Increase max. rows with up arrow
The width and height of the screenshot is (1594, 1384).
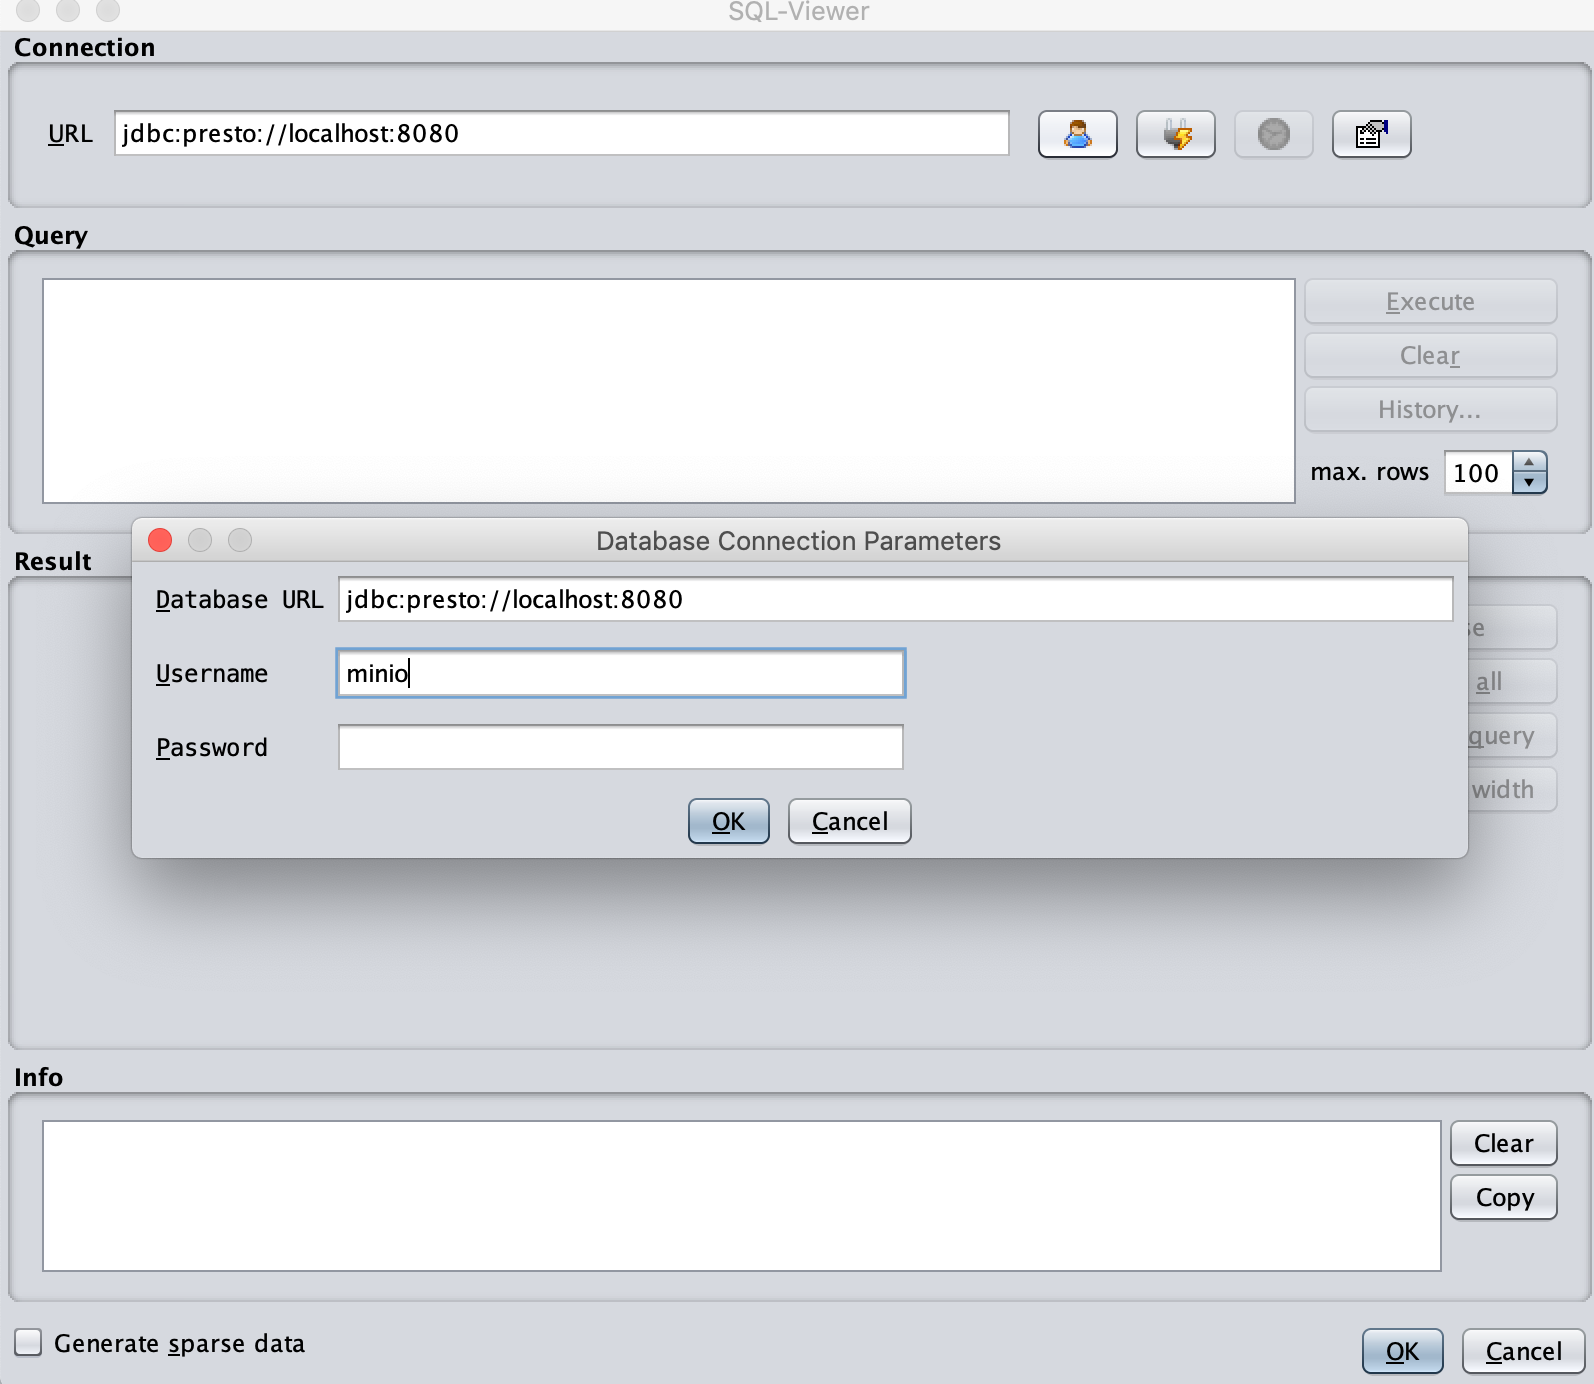(x=1529, y=462)
